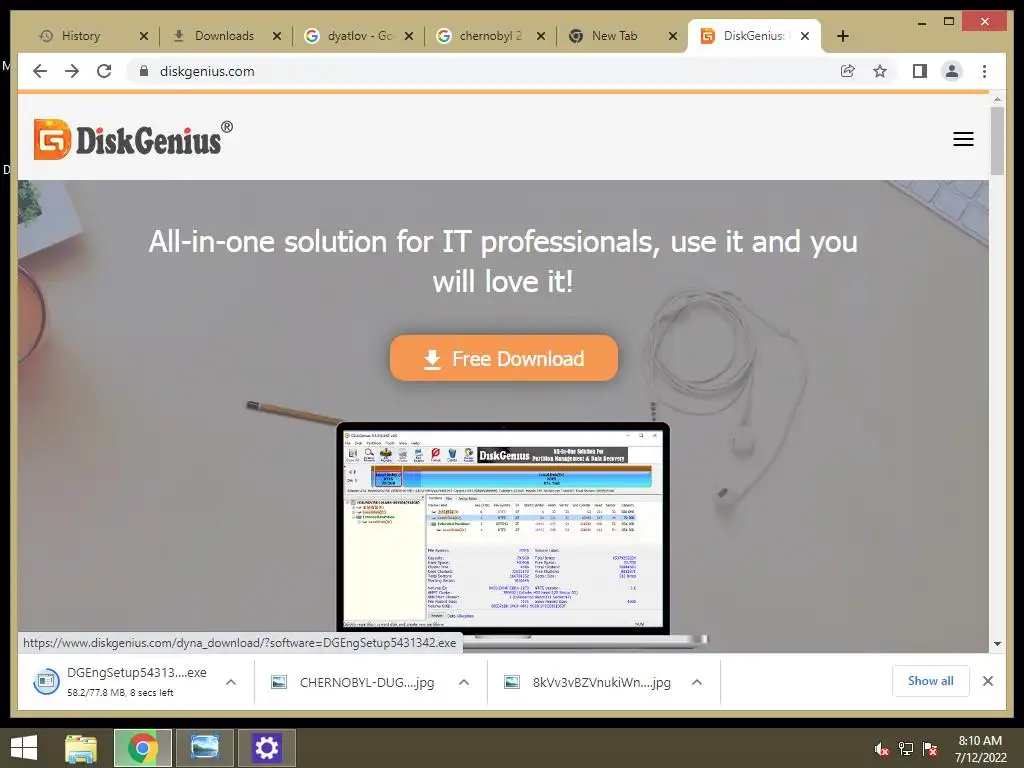Open the gear settings taskbar app
The image size is (1024, 768).
pos(266,748)
